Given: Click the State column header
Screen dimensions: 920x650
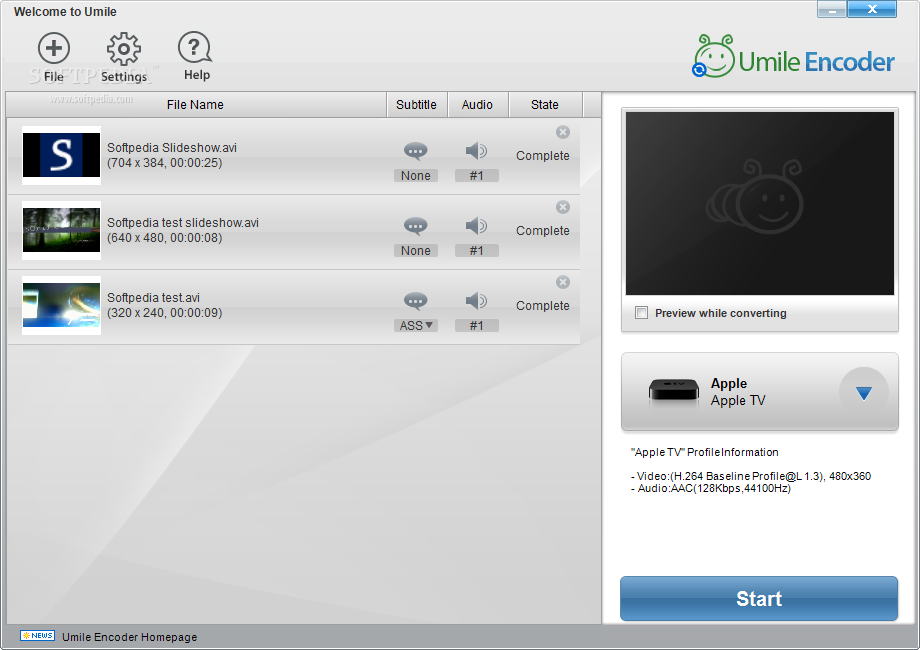Looking at the screenshot, I should click(545, 105).
